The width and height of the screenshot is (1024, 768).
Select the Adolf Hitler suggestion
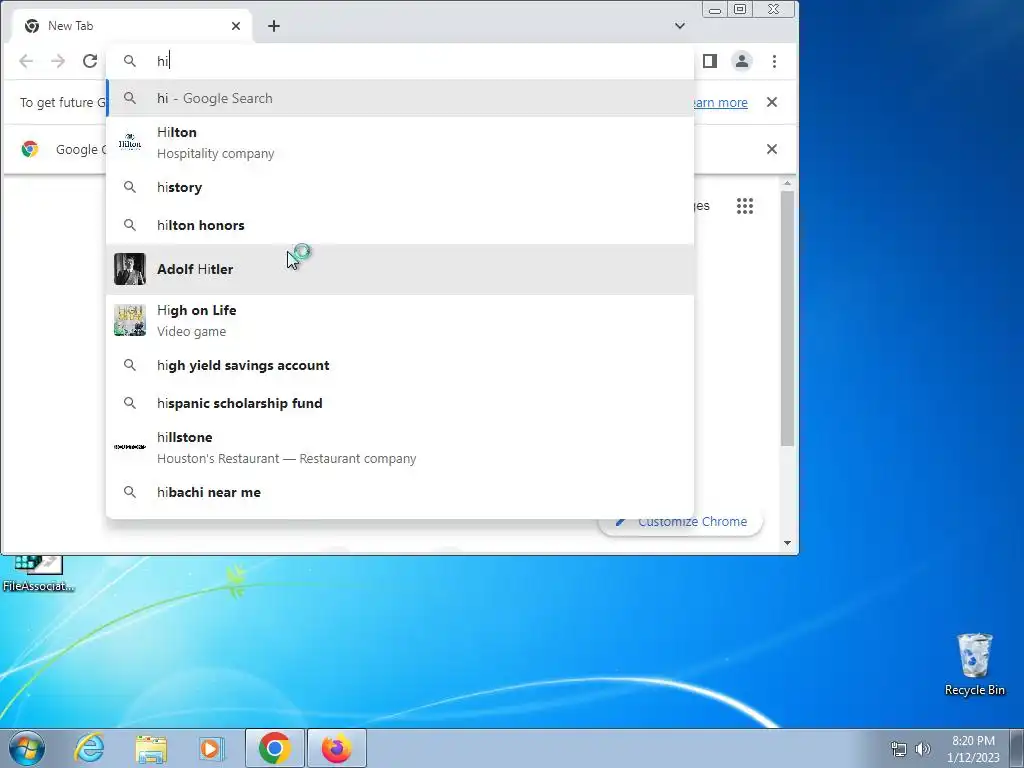[400, 270]
